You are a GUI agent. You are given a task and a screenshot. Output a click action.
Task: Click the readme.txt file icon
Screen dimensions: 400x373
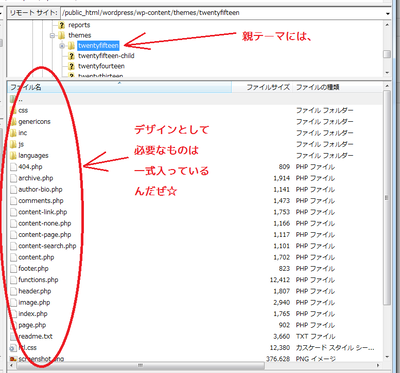point(13,337)
